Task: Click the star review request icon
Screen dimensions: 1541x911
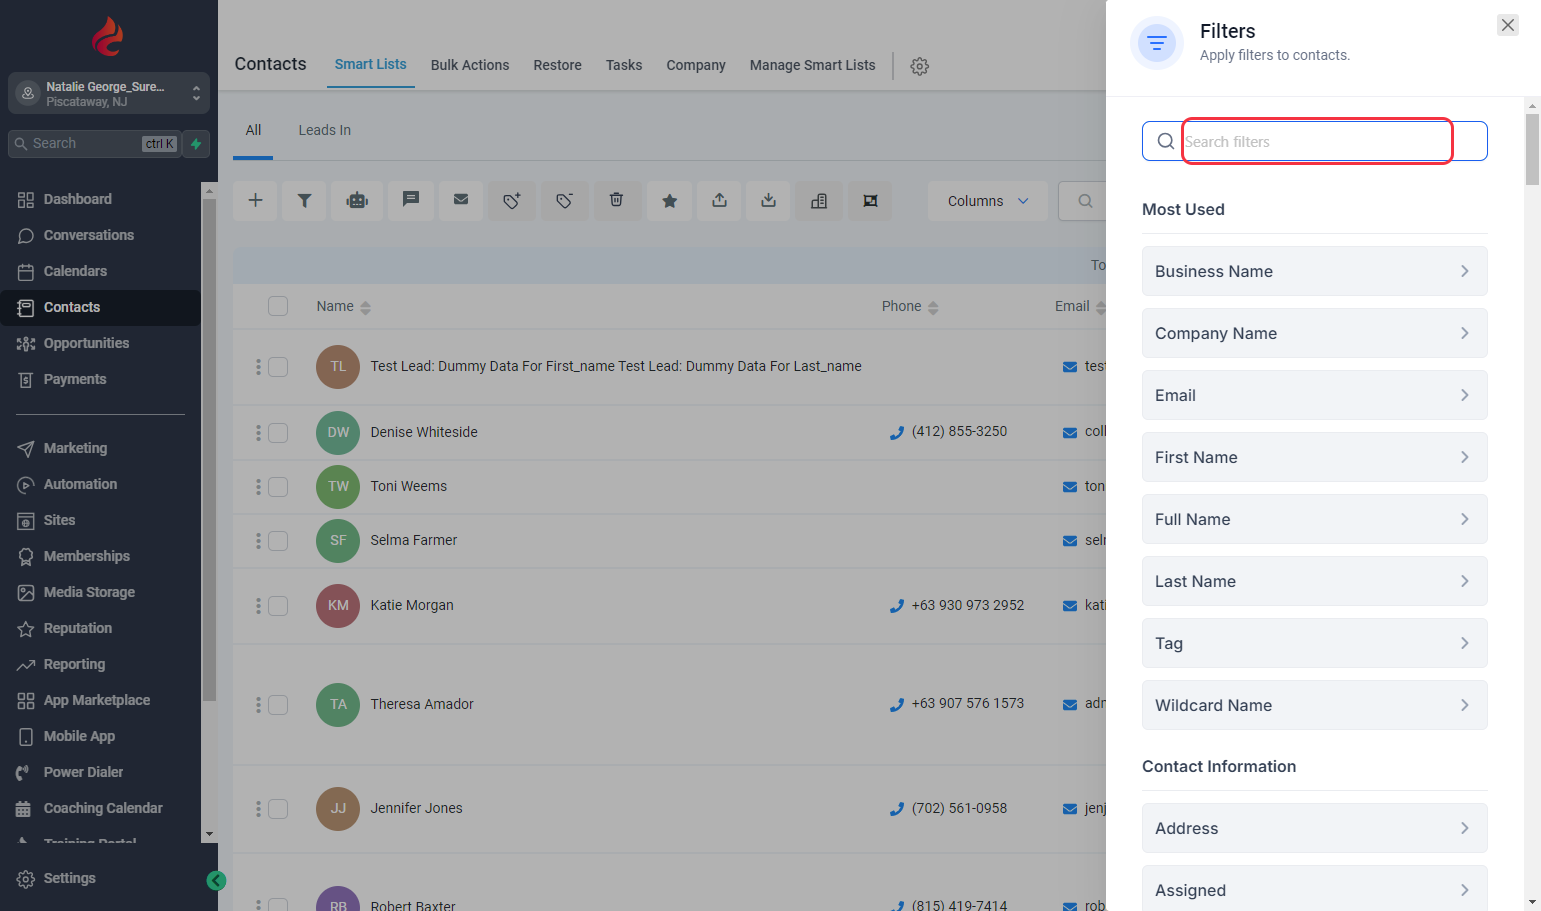Action: 670,201
